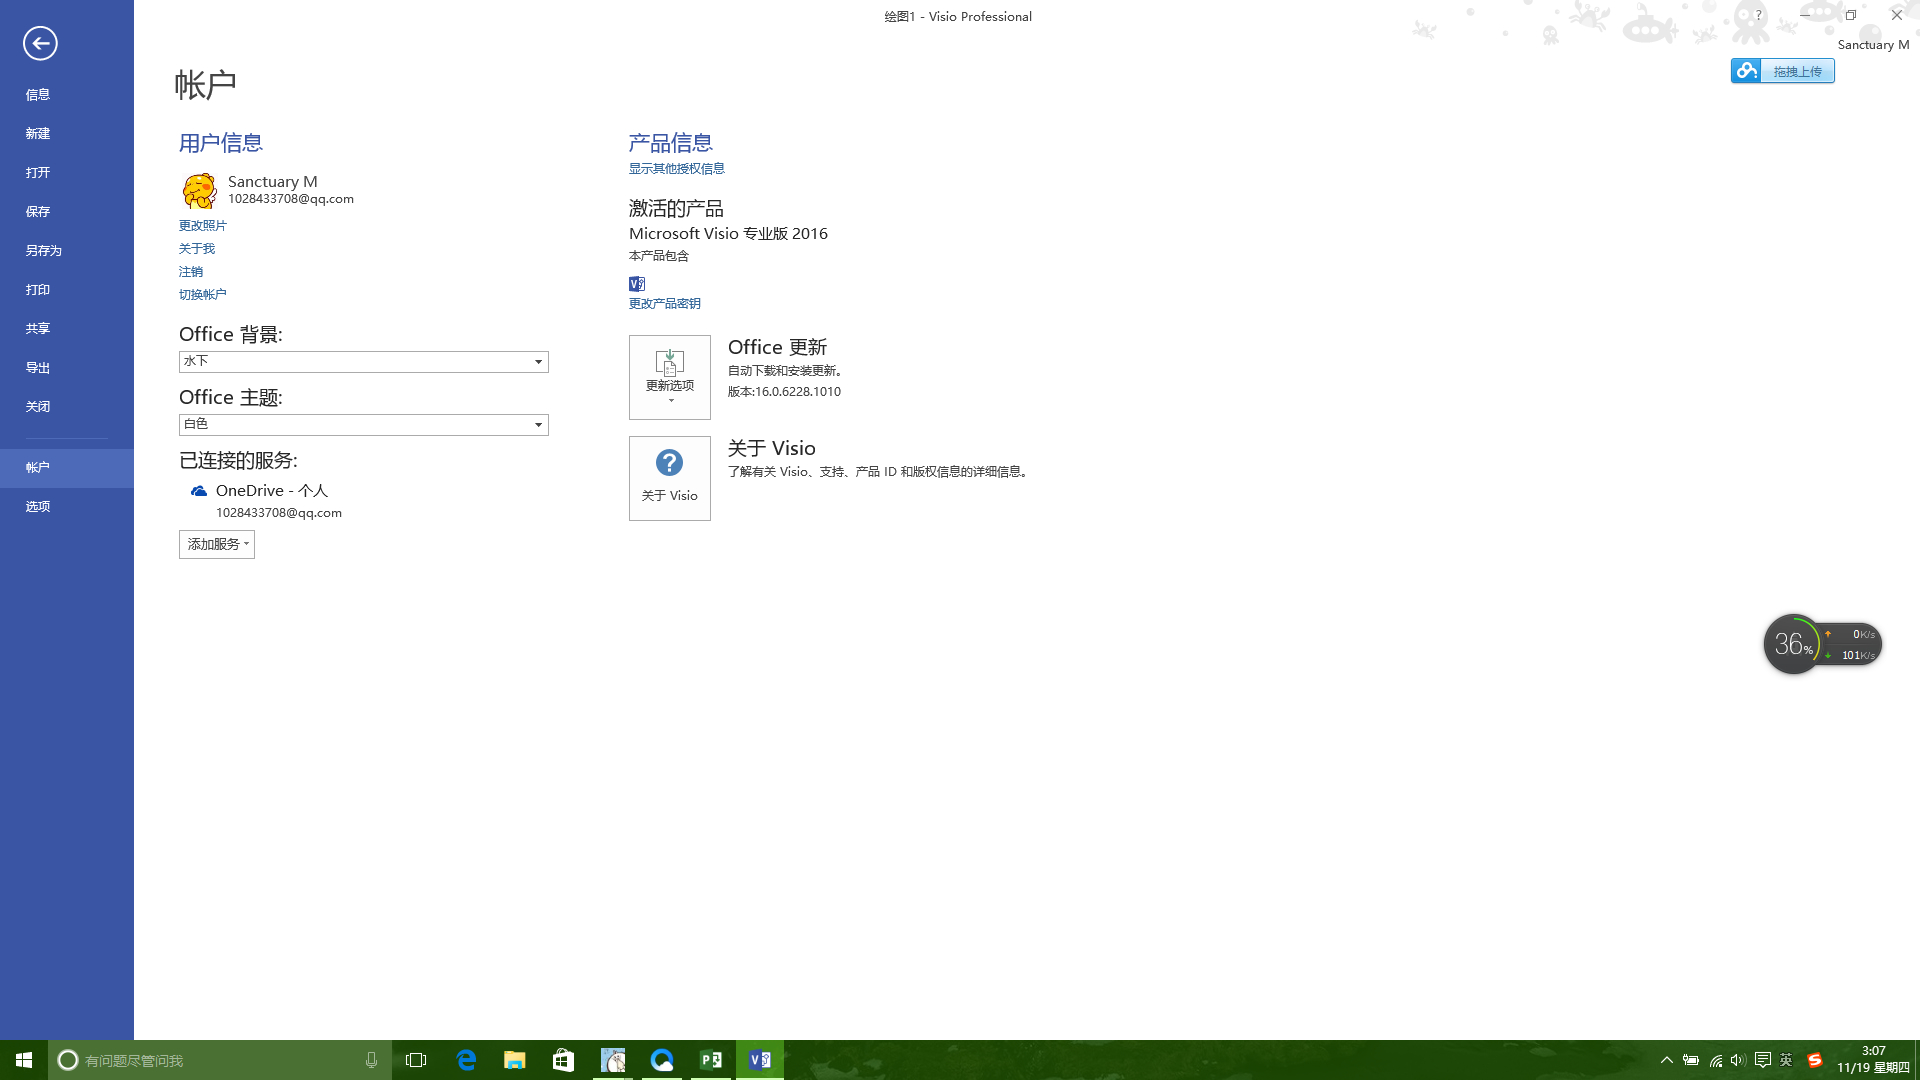This screenshot has height=1080, width=1920.
Task: Click the Sogou input method tray icon
Action: 1815,1060
